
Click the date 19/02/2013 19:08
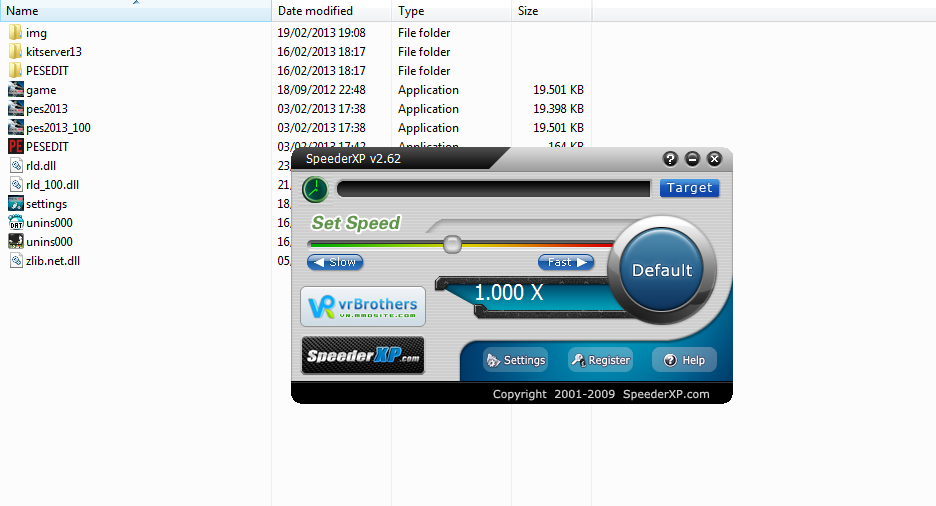coord(321,32)
